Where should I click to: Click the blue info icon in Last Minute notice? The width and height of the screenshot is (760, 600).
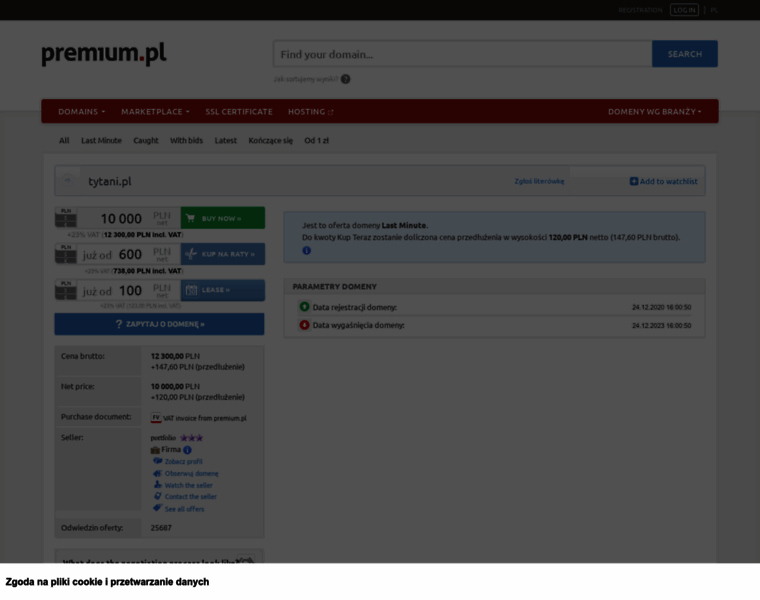pyautogui.click(x=306, y=251)
